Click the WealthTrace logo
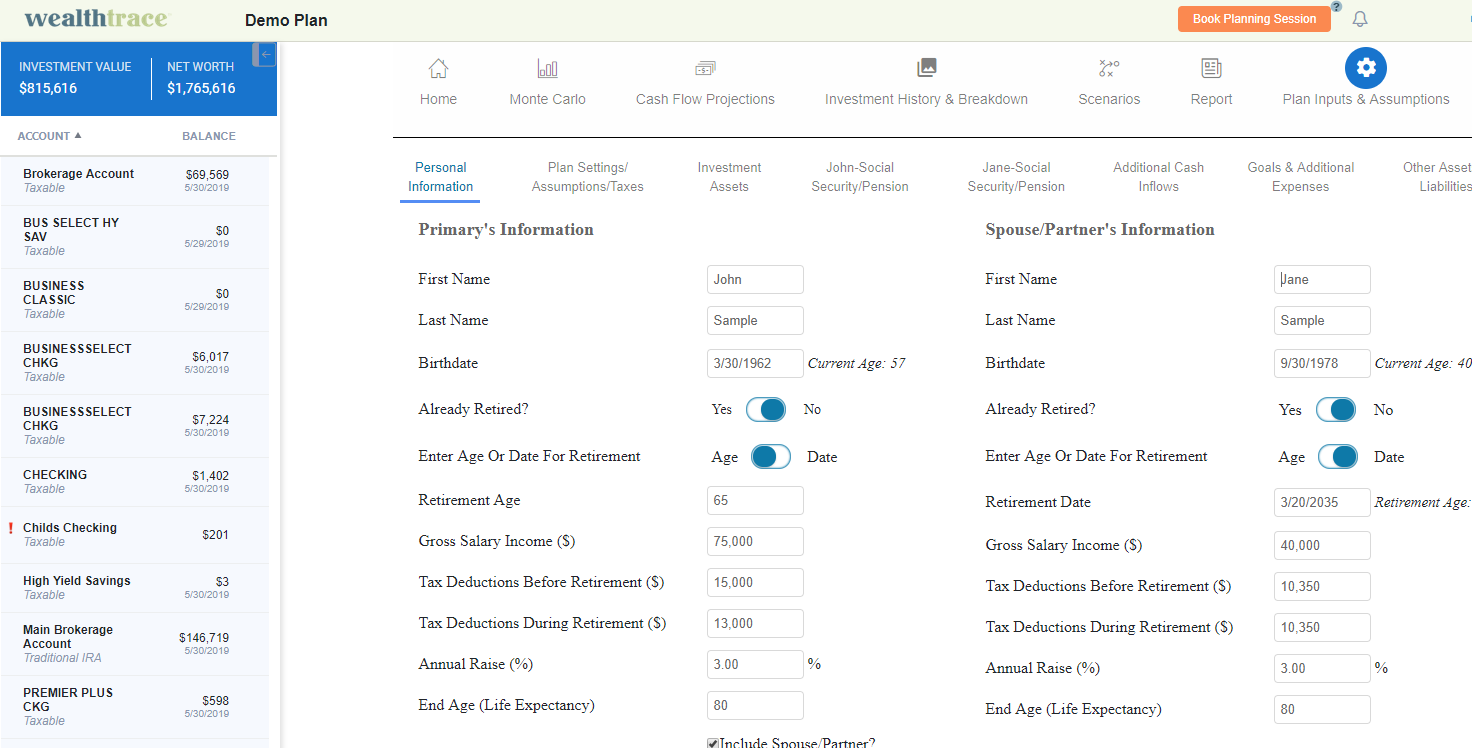The image size is (1472, 748). coord(96,19)
